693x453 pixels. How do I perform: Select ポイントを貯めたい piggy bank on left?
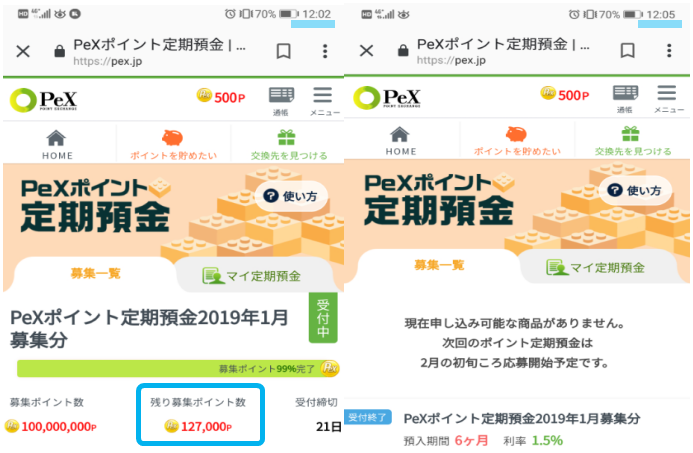click(x=173, y=145)
